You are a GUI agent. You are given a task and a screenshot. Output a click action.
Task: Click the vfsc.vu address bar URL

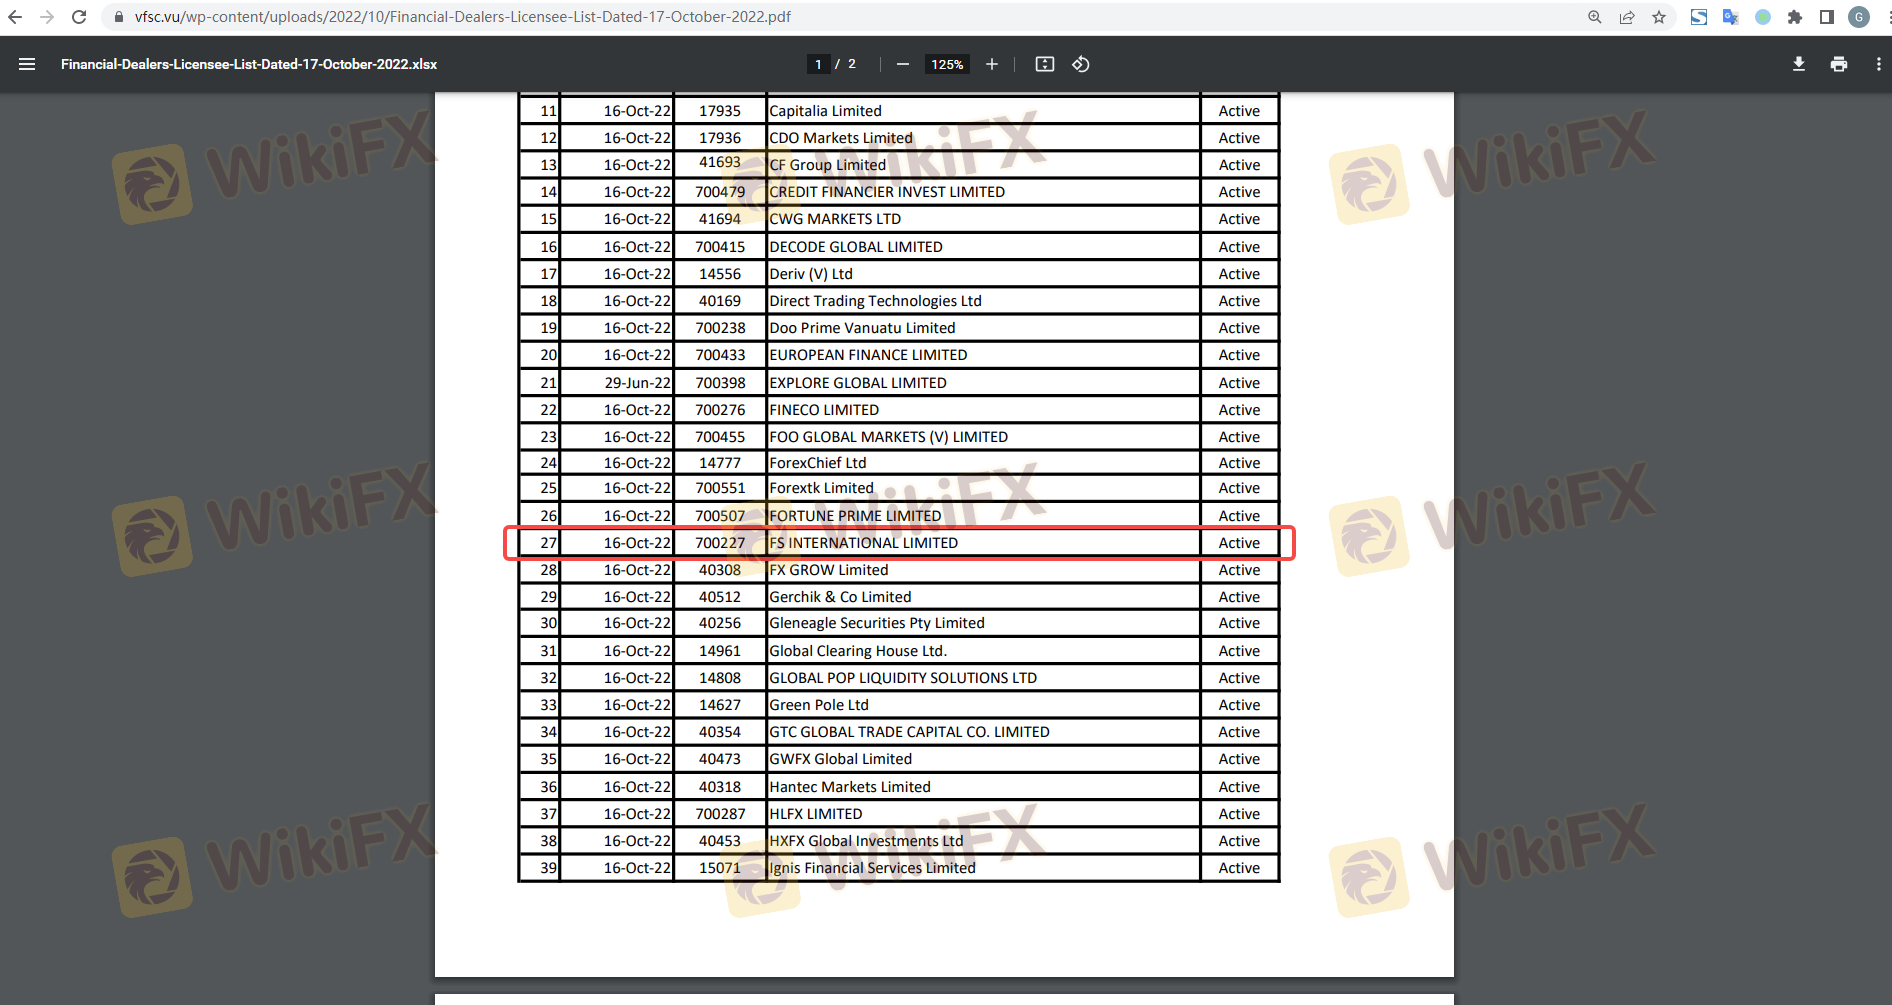[462, 17]
